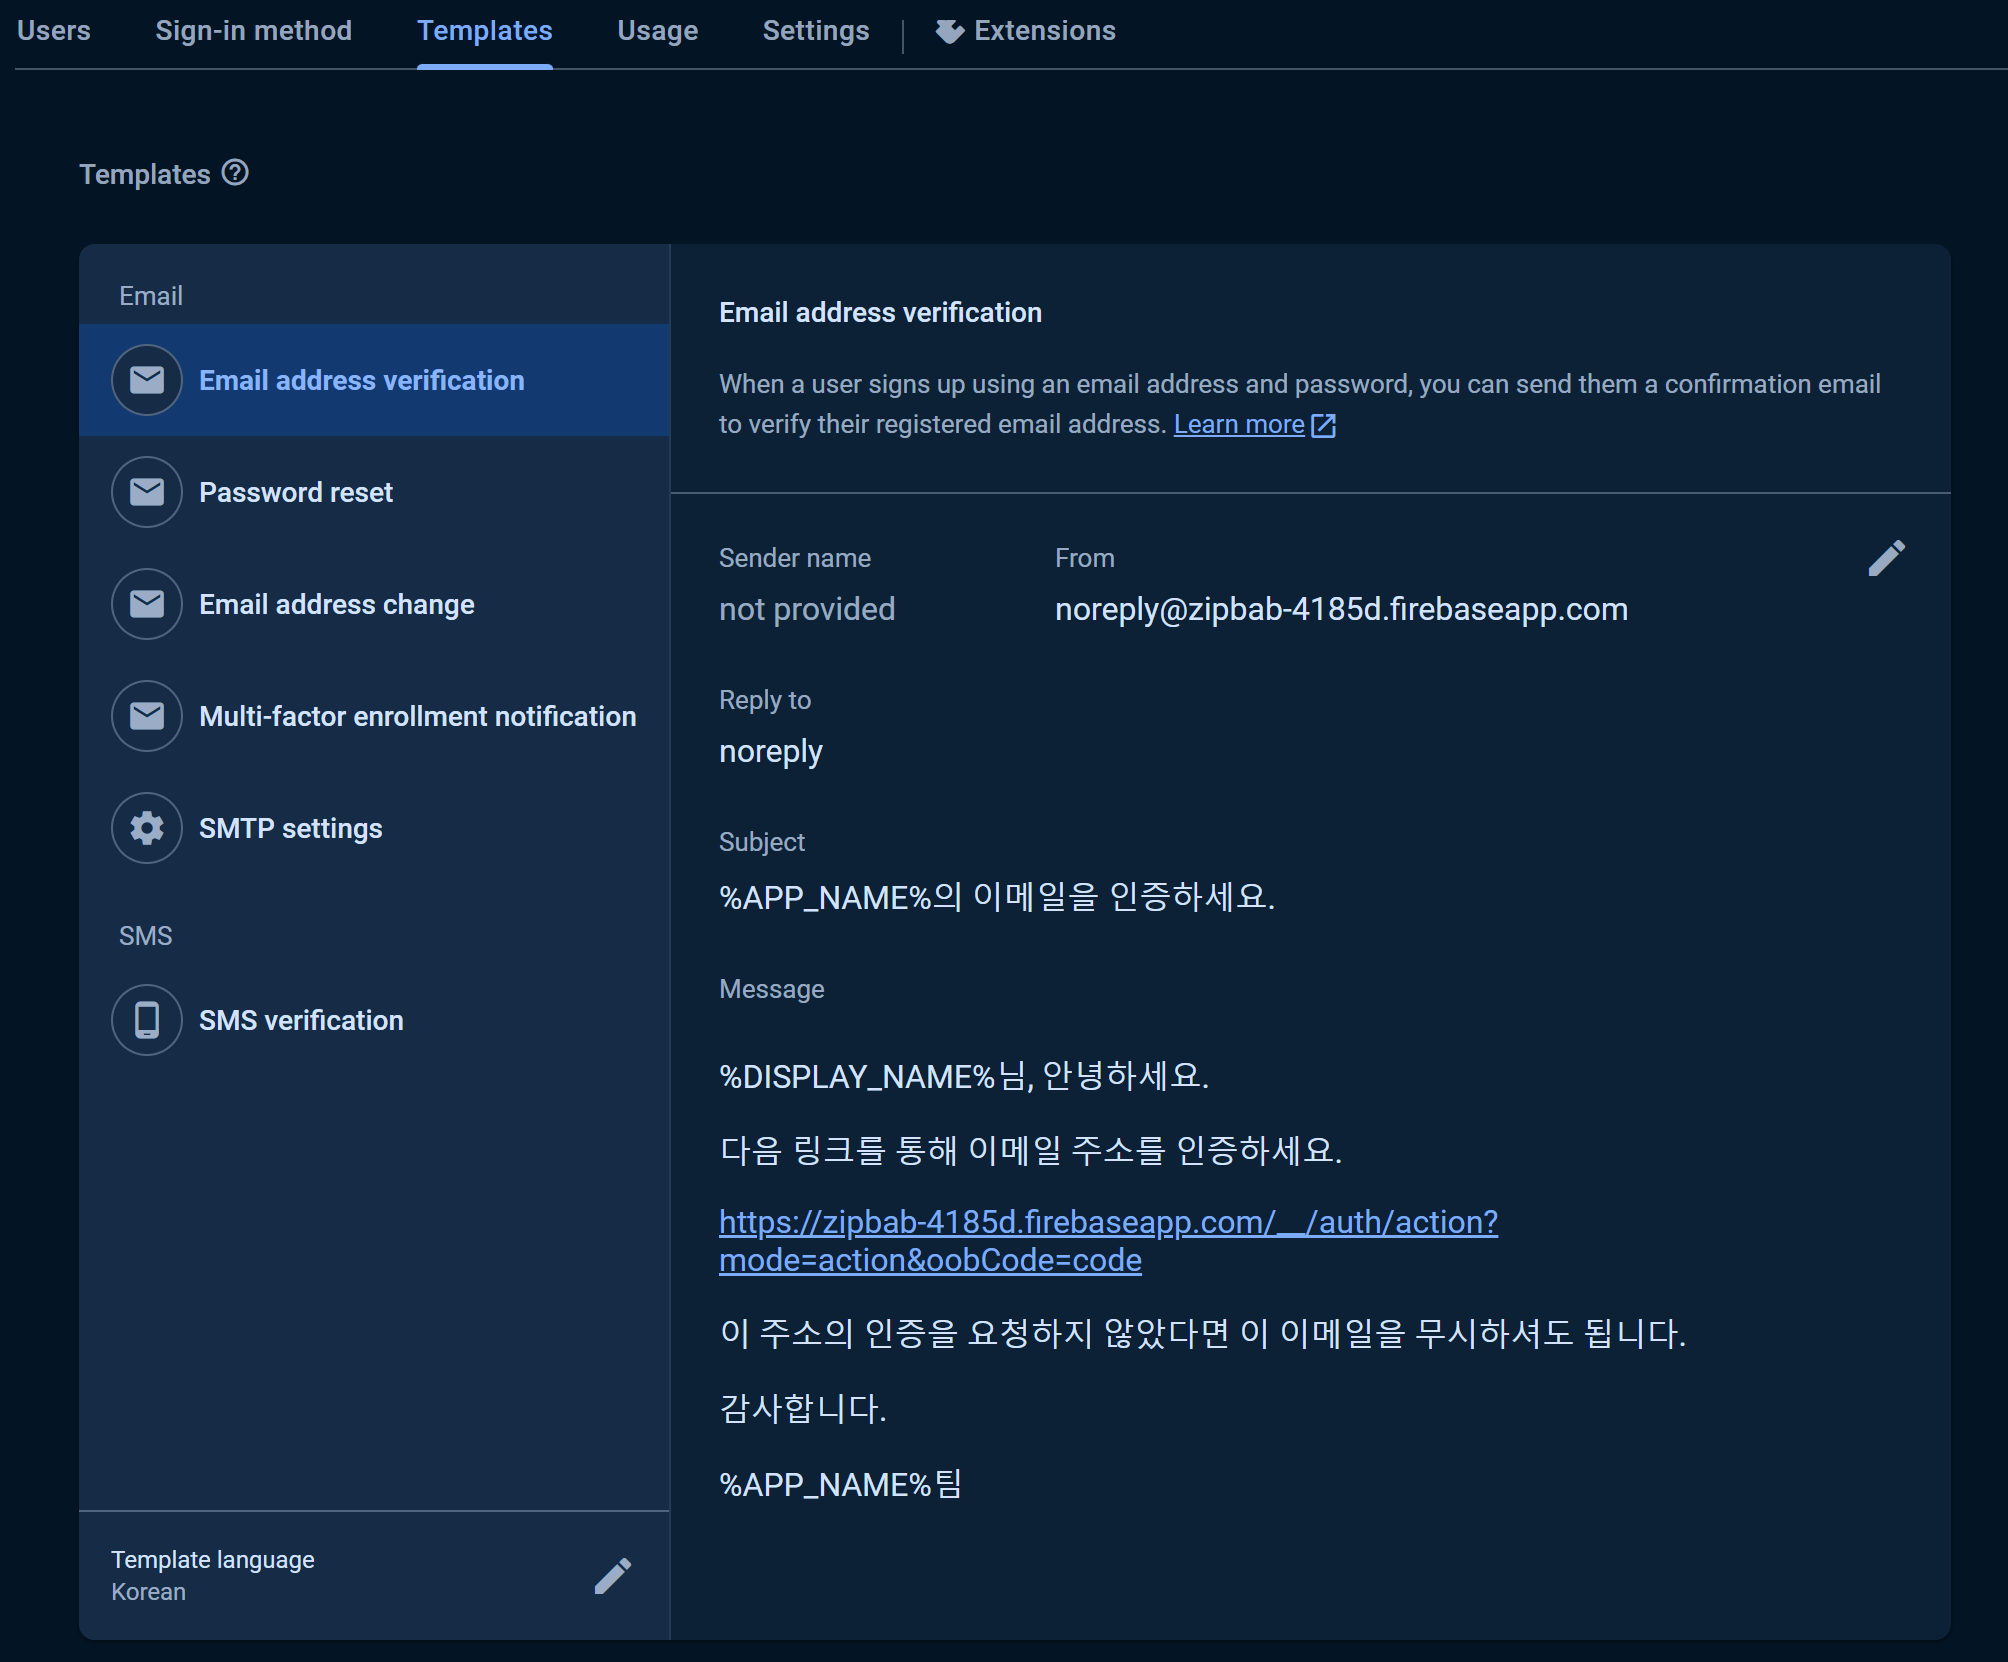
Task: Click the envelope icon for Email address verification
Action: click(x=147, y=380)
